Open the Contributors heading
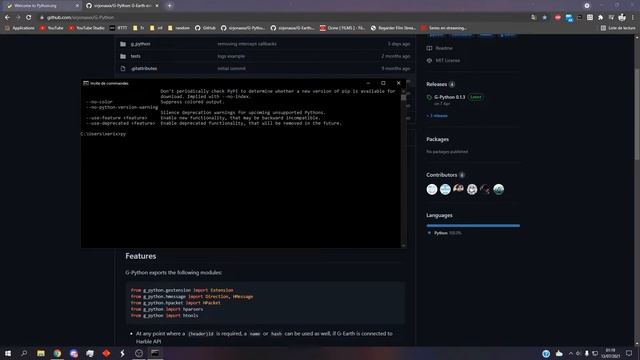This screenshot has height=360, width=640. pyautogui.click(x=442, y=175)
